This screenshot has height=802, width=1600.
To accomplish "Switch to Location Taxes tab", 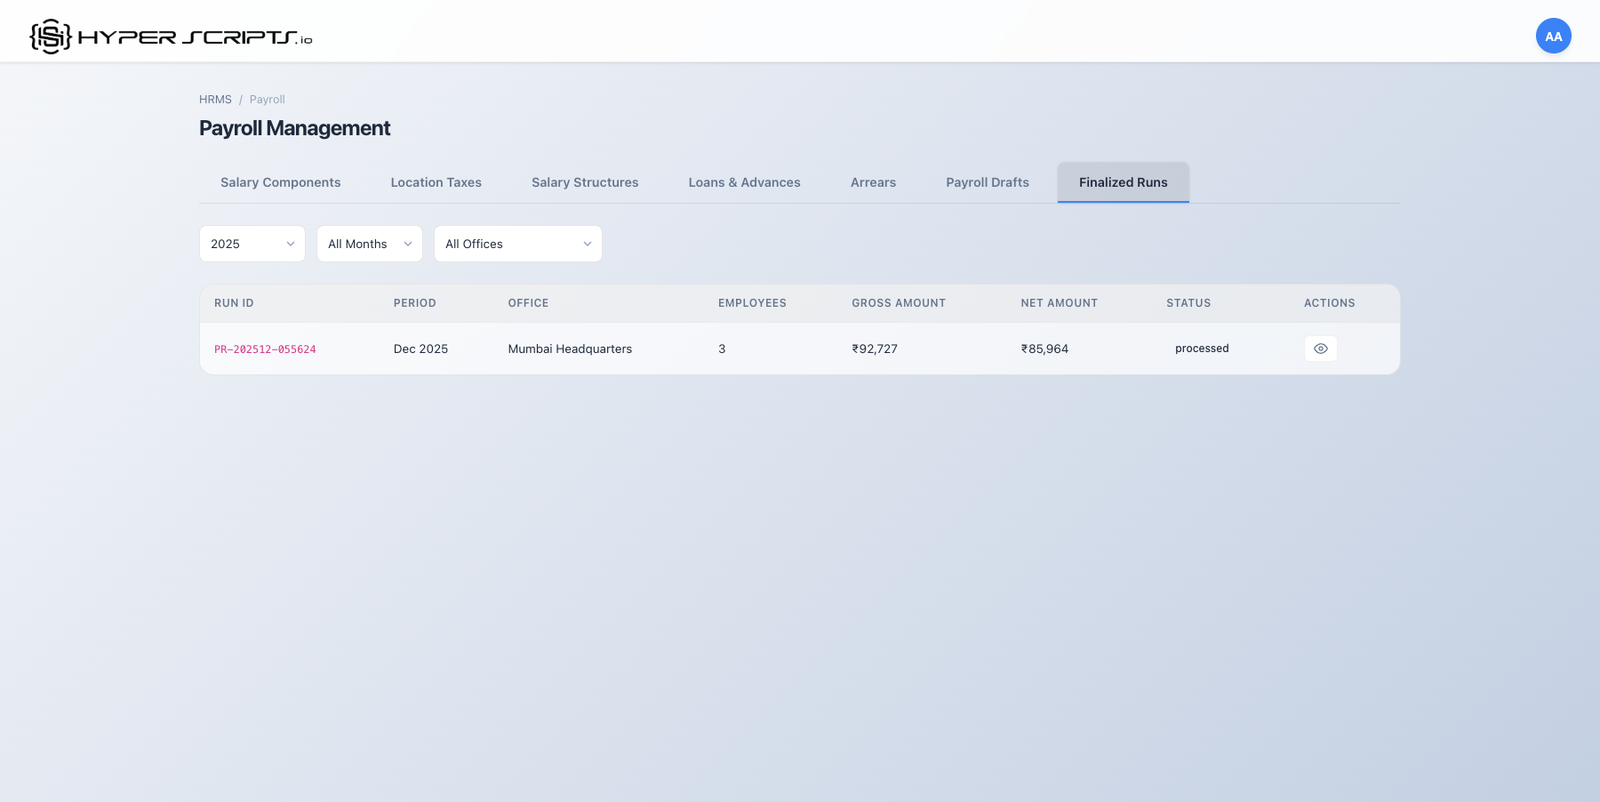I will click(436, 182).
